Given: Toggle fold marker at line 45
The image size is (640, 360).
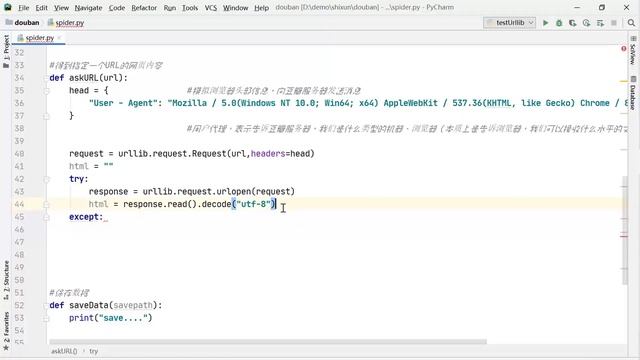Looking at the screenshot, I should pyautogui.click(x=46, y=217).
